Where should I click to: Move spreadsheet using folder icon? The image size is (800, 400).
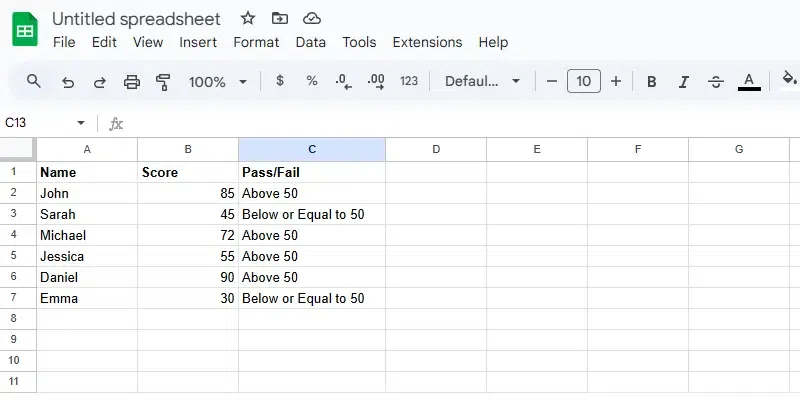coord(279,19)
